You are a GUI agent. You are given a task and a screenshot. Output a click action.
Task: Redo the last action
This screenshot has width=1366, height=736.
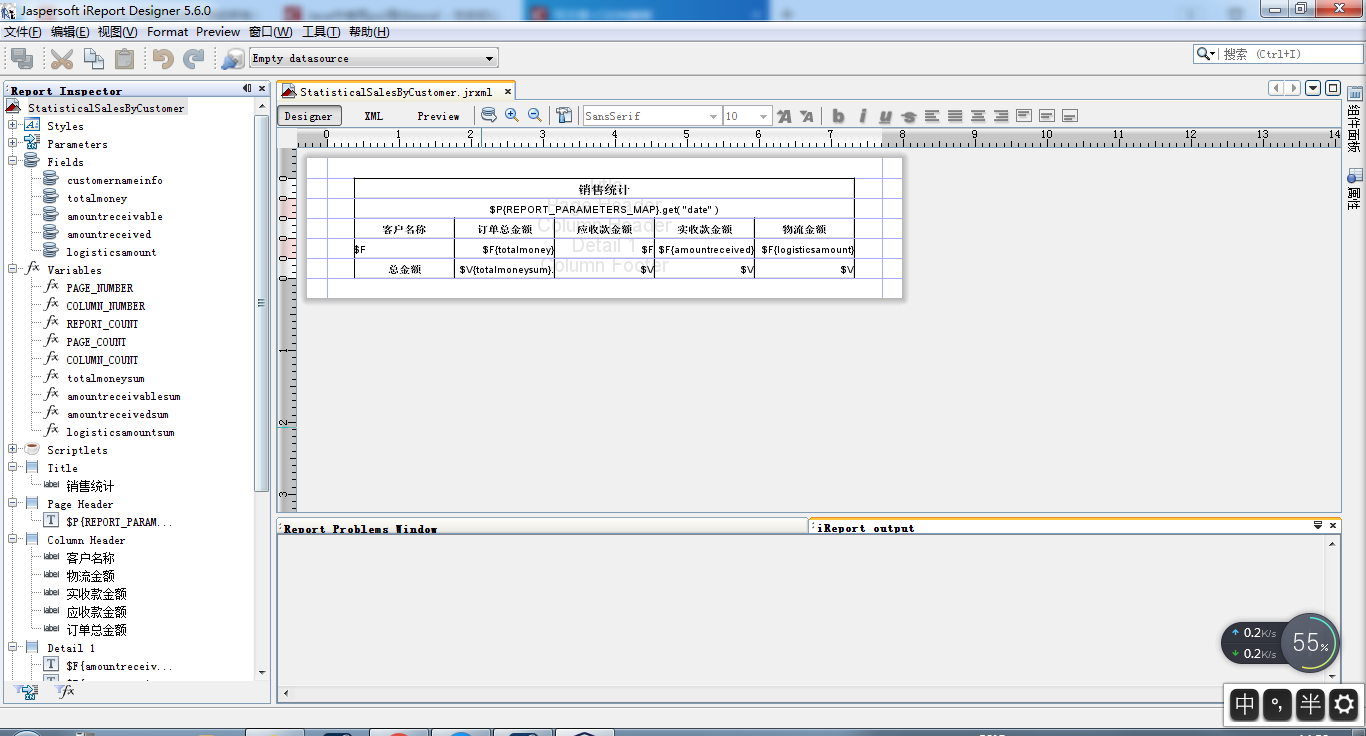(x=191, y=57)
